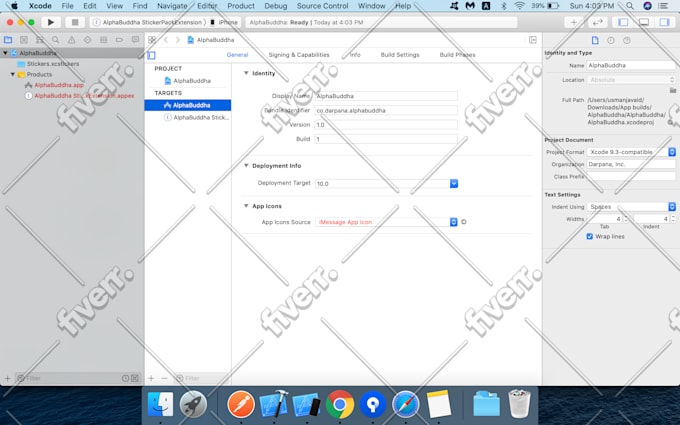
Task: Click the source control status filter icon
Action: tap(135, 378)
